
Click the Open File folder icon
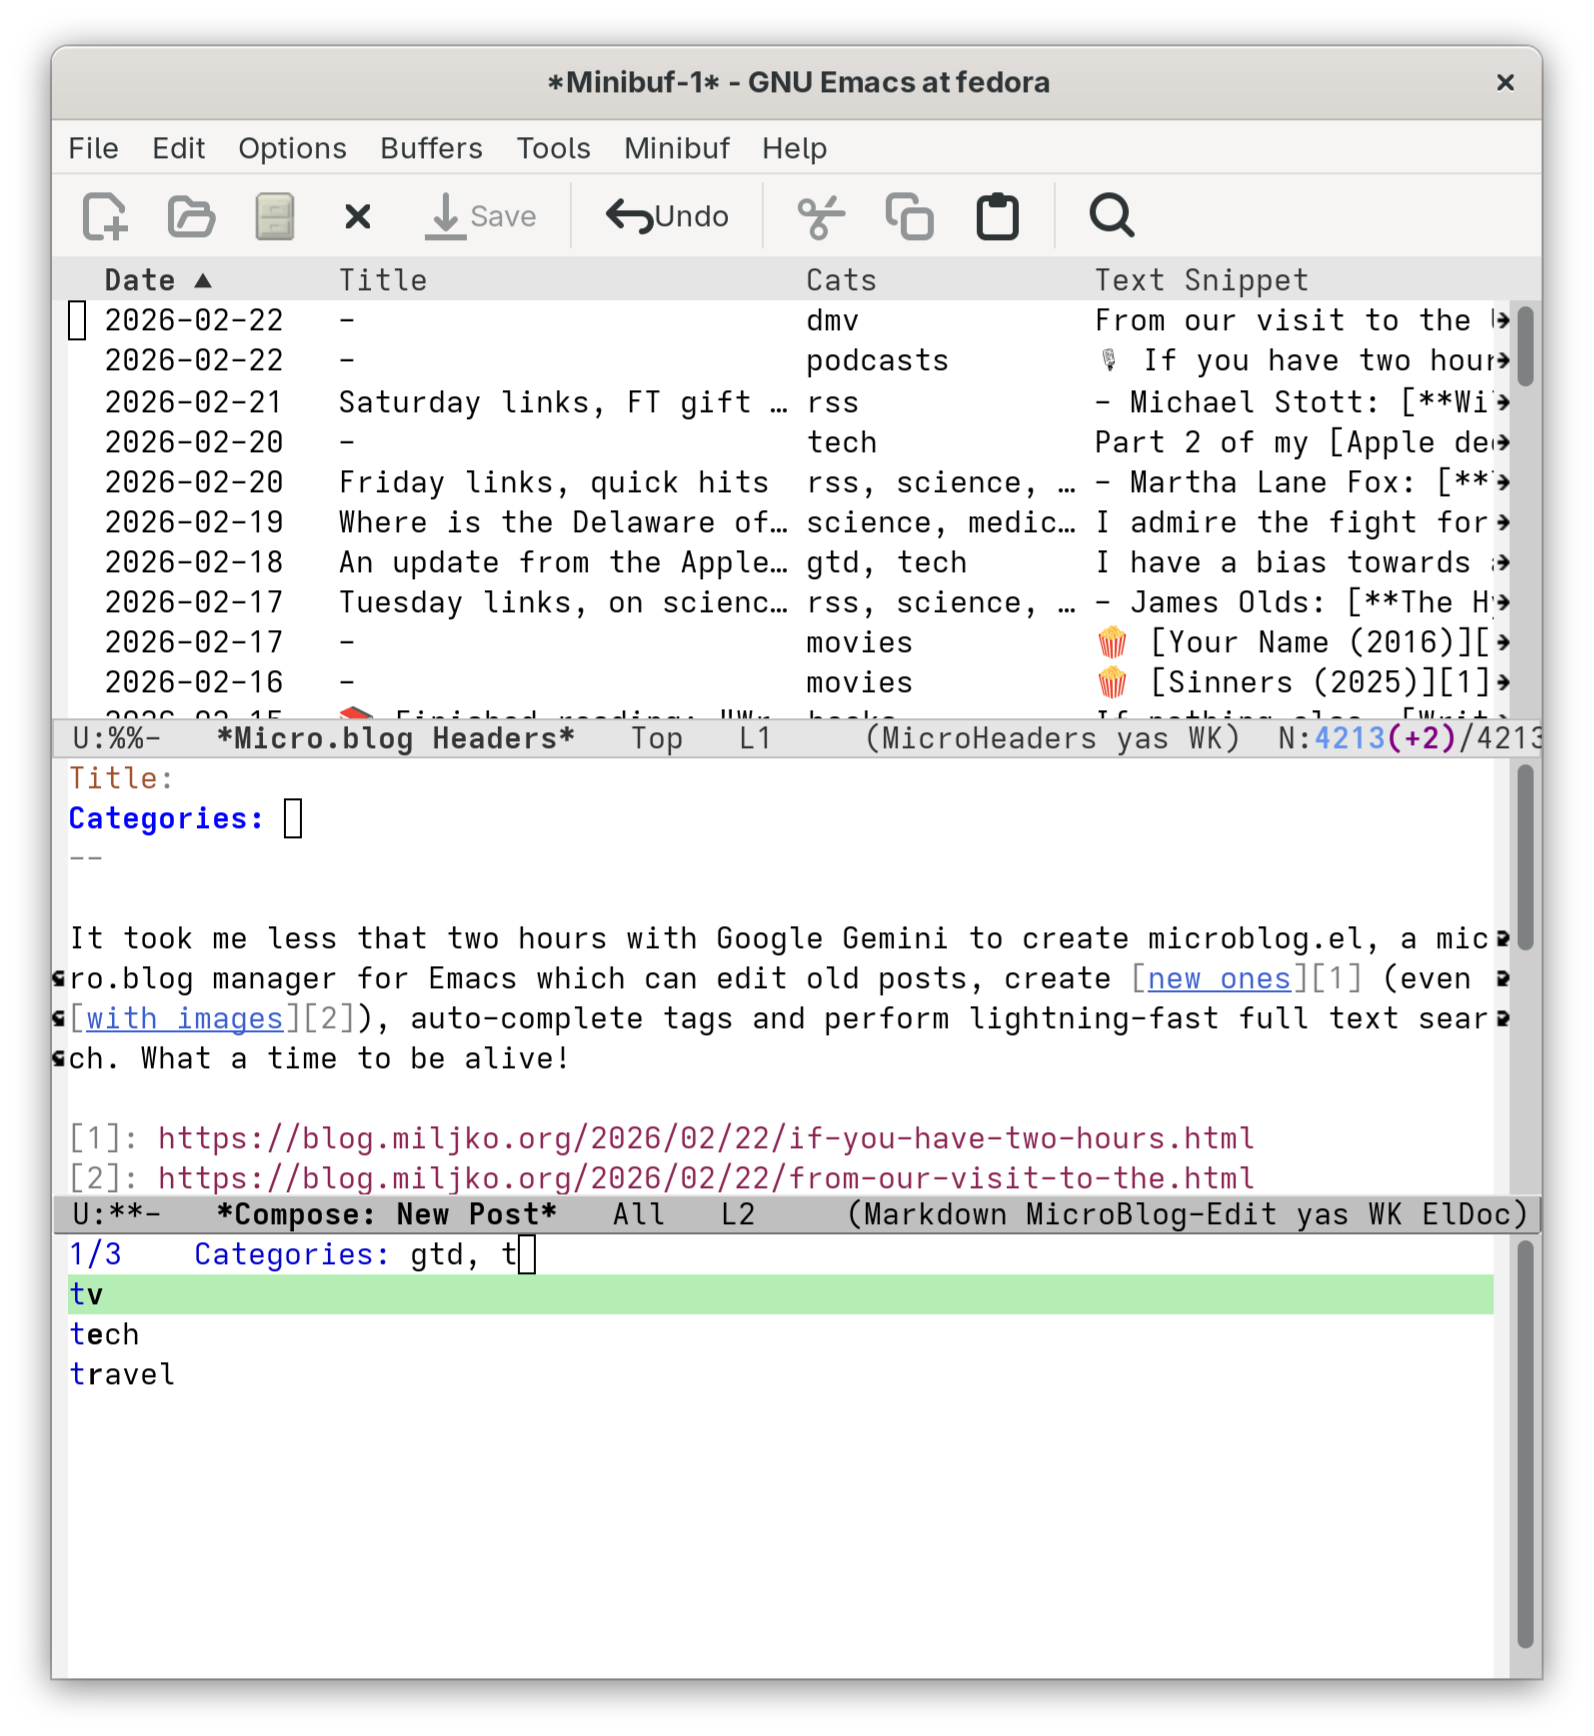pos(191,216)
